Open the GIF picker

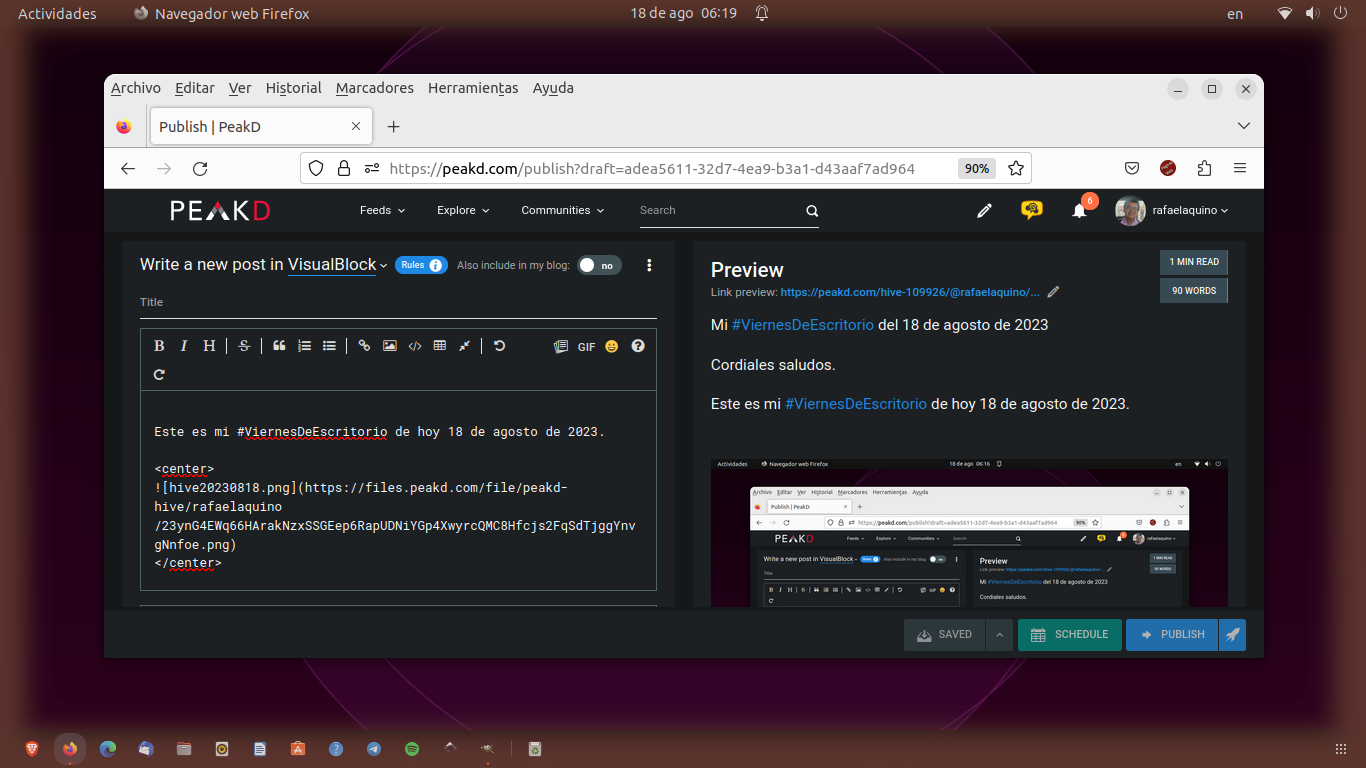coord(586,347)
